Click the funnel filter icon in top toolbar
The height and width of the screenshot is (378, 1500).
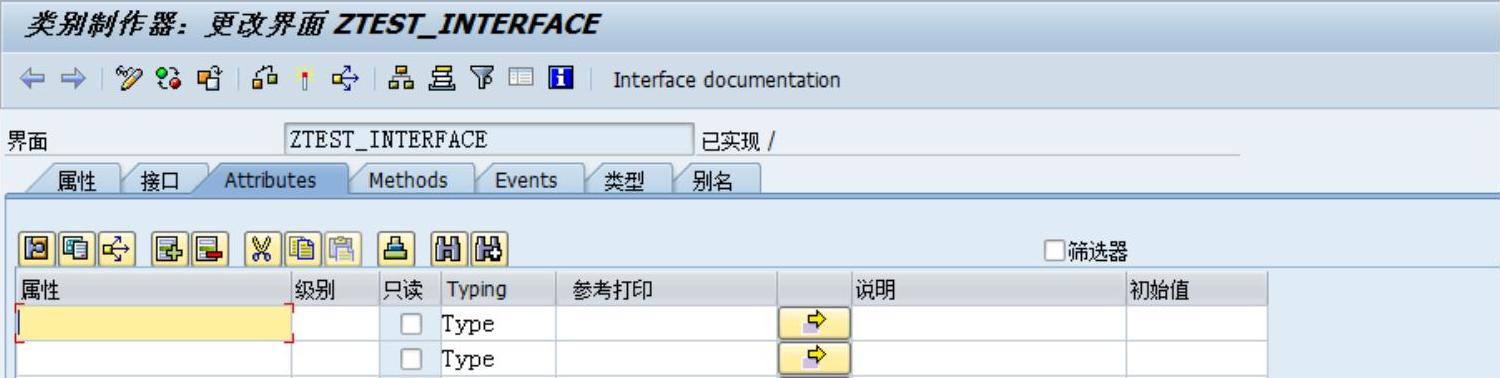coord(481,79)
